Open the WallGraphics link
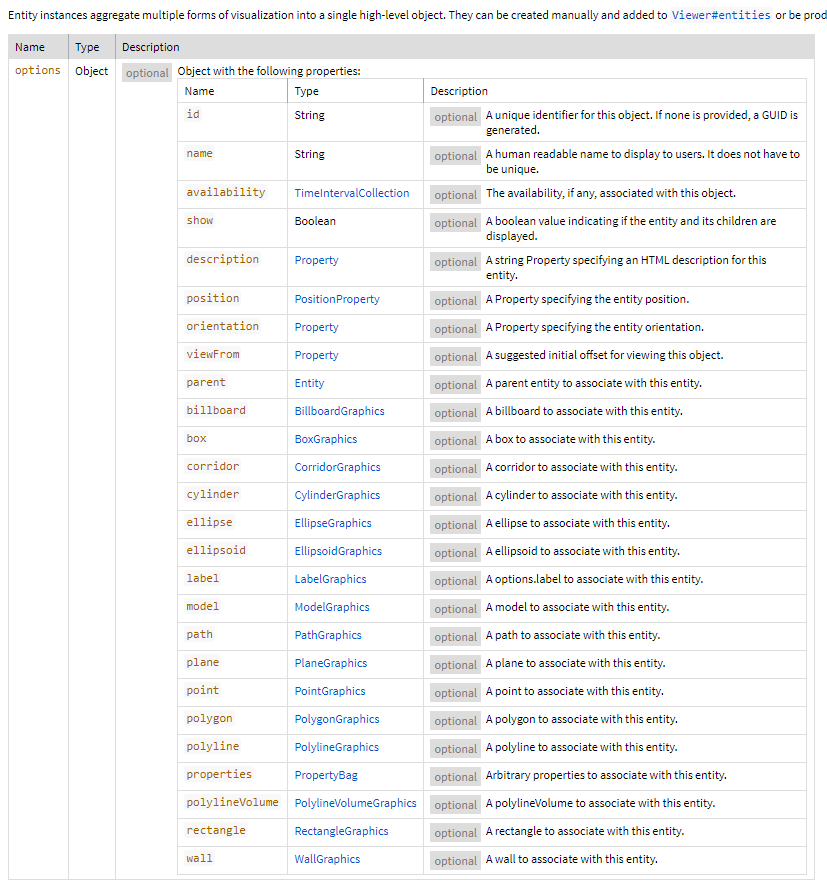Image resolution: width=827 pixels, height=887 pixels. (327, 859)
